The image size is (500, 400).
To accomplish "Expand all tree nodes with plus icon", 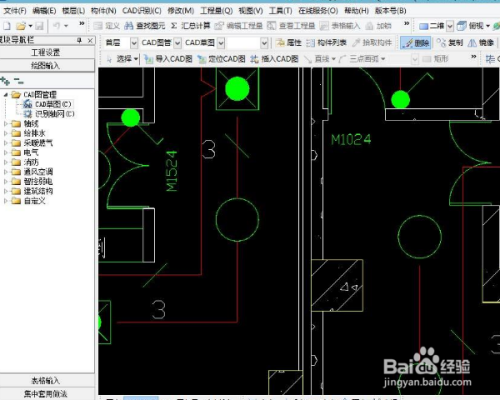I will (5, 81).
